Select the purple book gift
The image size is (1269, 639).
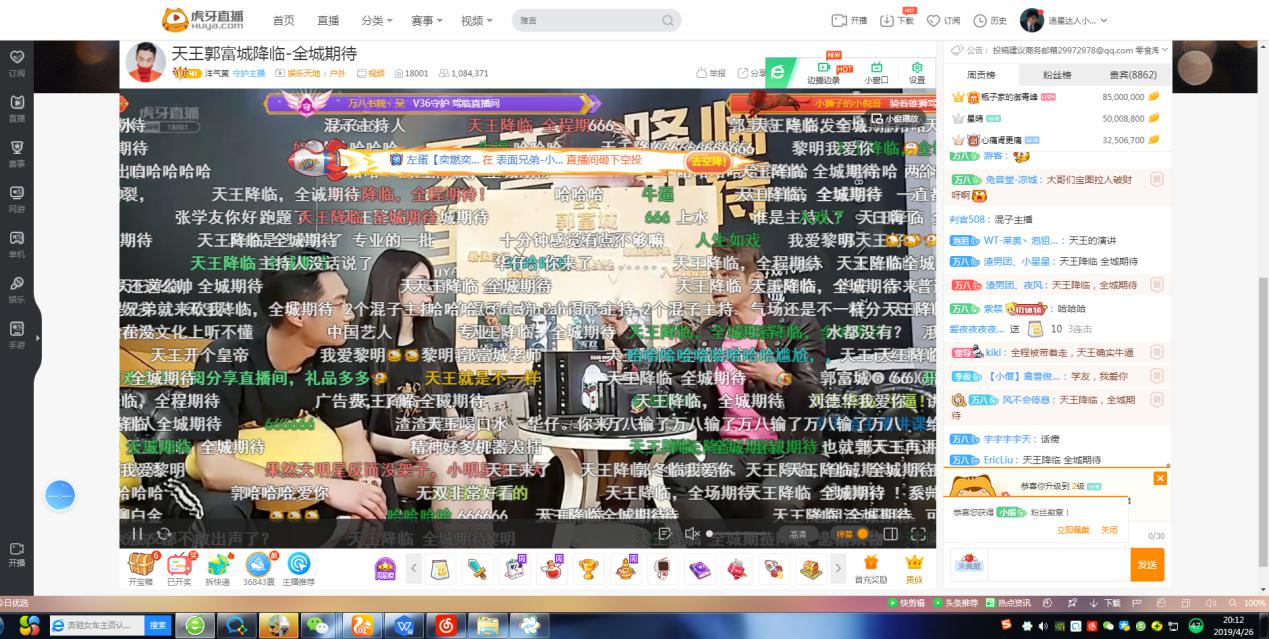point(699,569)
